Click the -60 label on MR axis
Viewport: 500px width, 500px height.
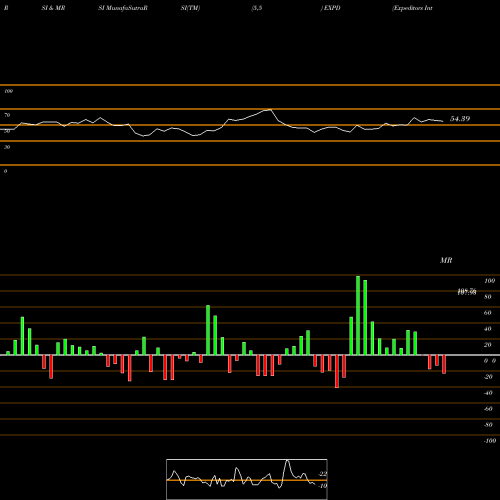click(488, 409)
